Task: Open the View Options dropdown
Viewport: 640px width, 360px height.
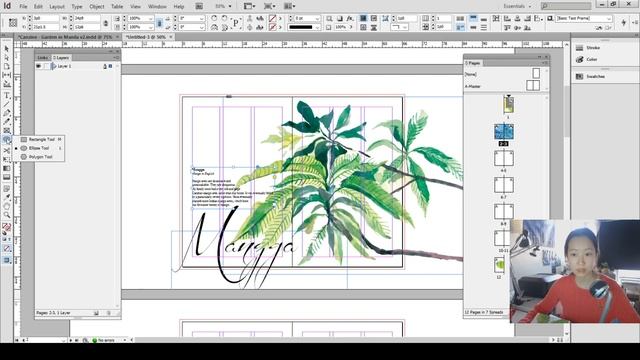Action: coord(249,7)
